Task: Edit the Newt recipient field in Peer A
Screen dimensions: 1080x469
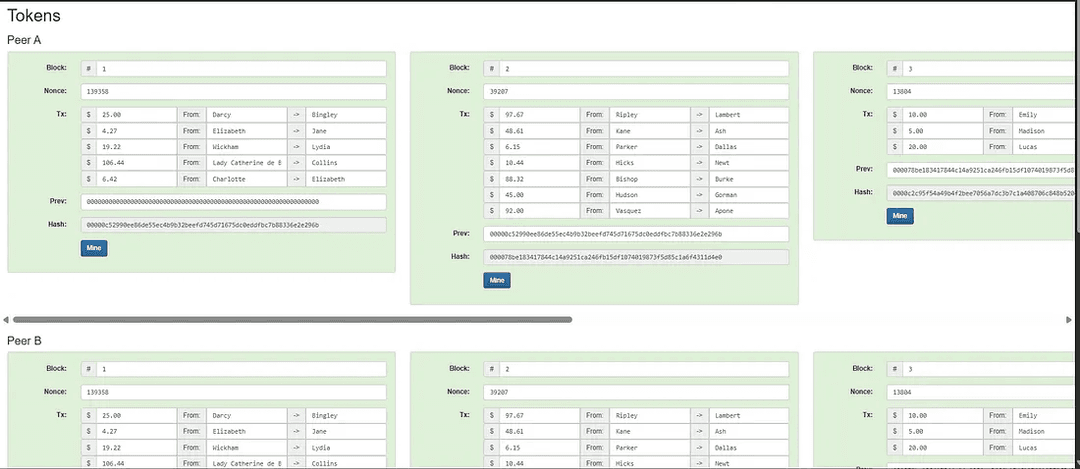Action: click(x=749, y=163)
